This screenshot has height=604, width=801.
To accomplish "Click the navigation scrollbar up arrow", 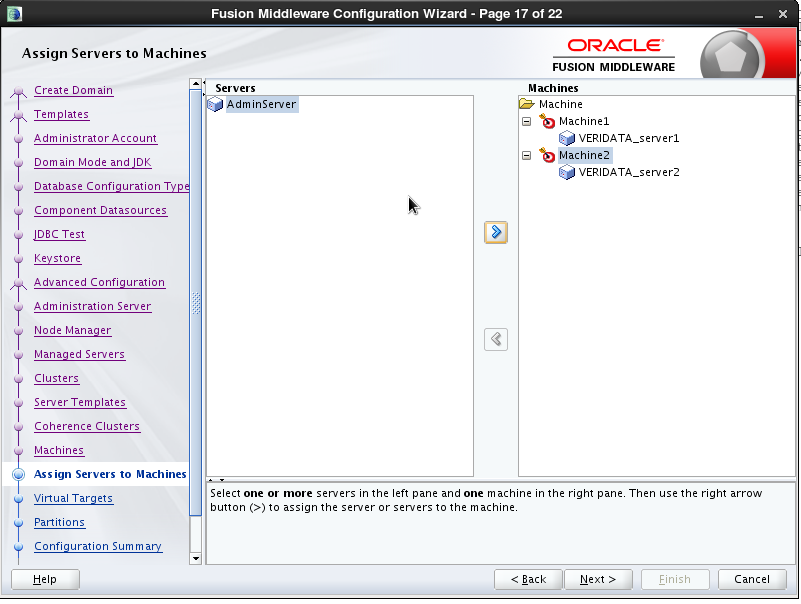I will coord(196,84).
